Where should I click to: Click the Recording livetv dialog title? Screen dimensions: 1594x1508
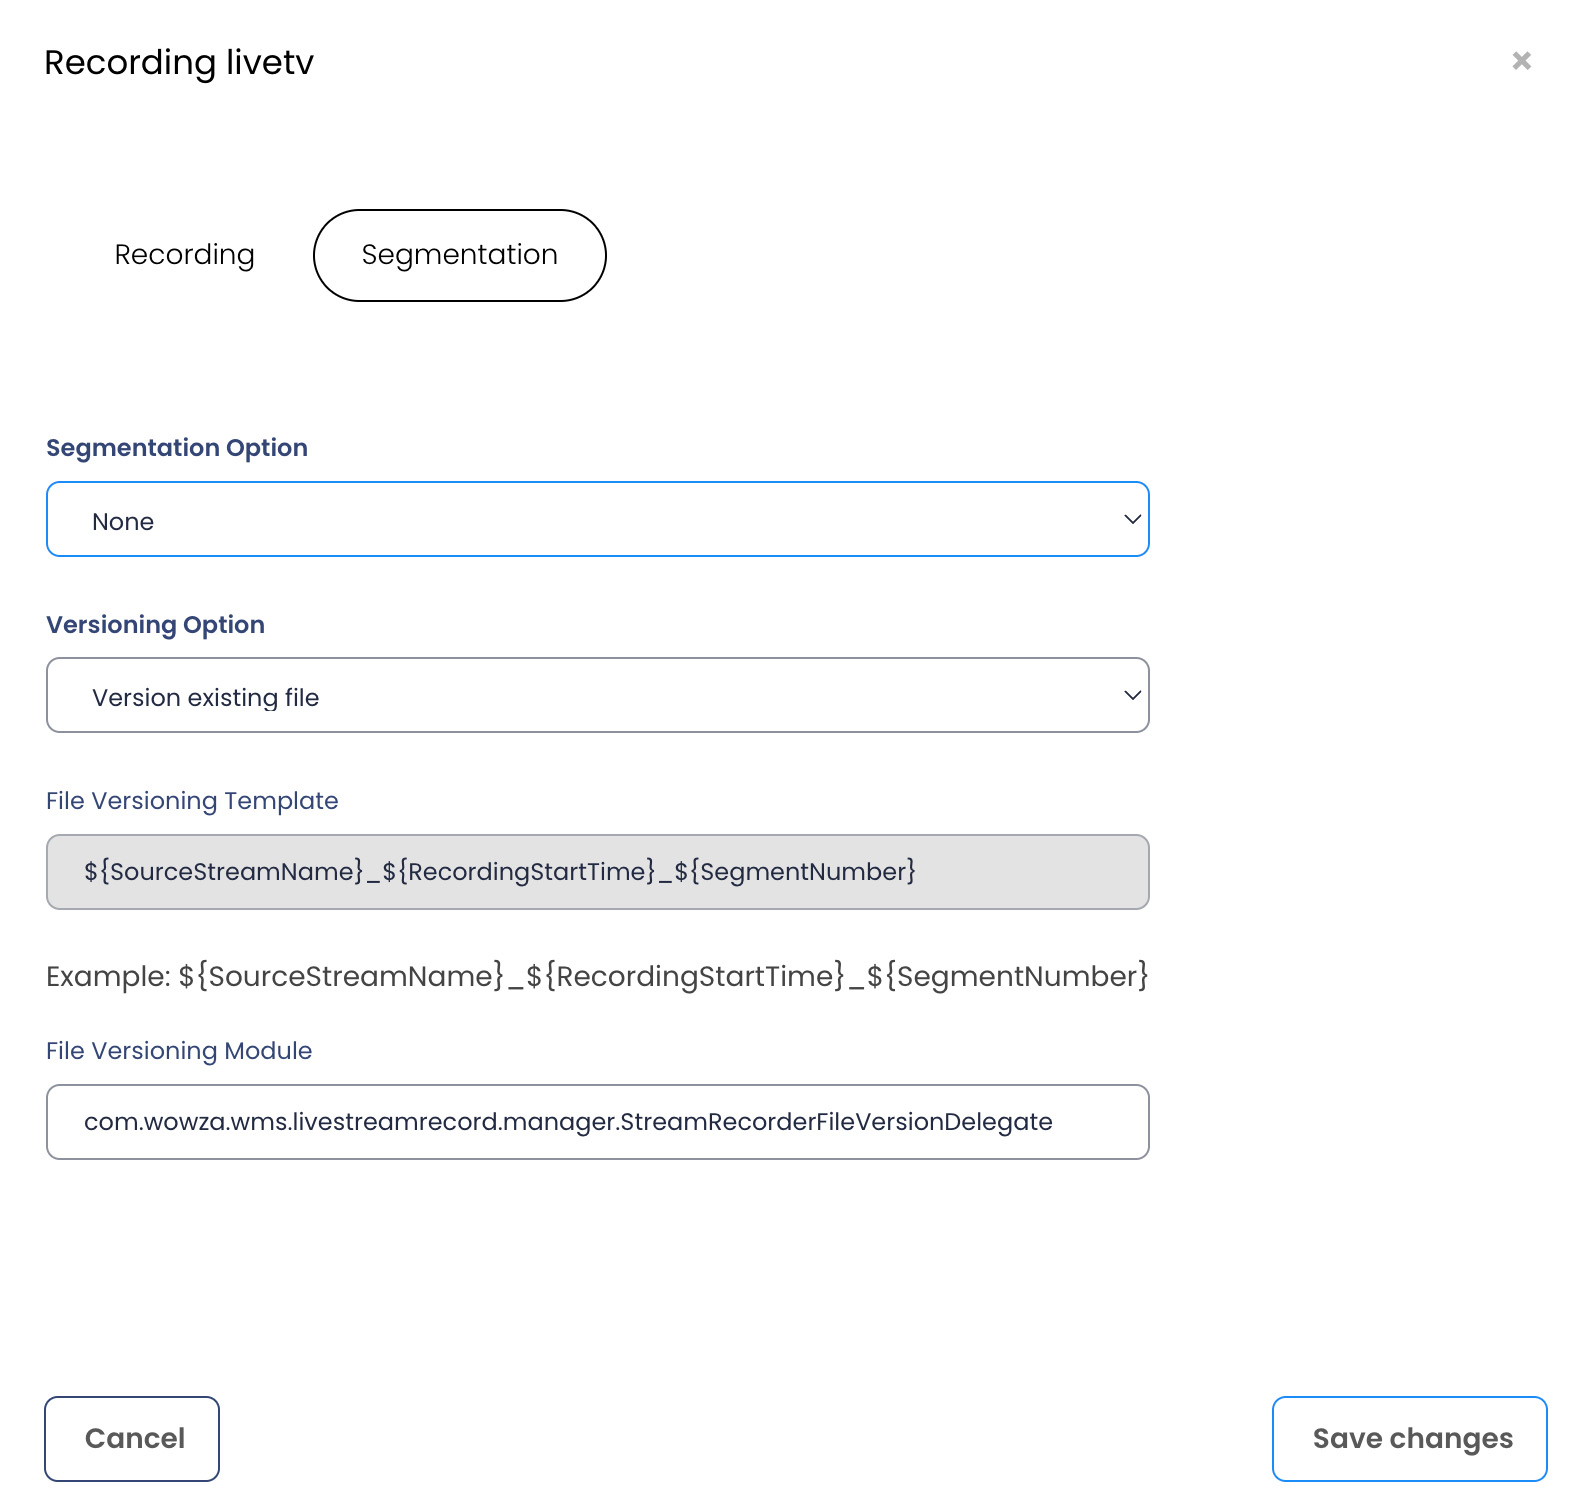179,62
